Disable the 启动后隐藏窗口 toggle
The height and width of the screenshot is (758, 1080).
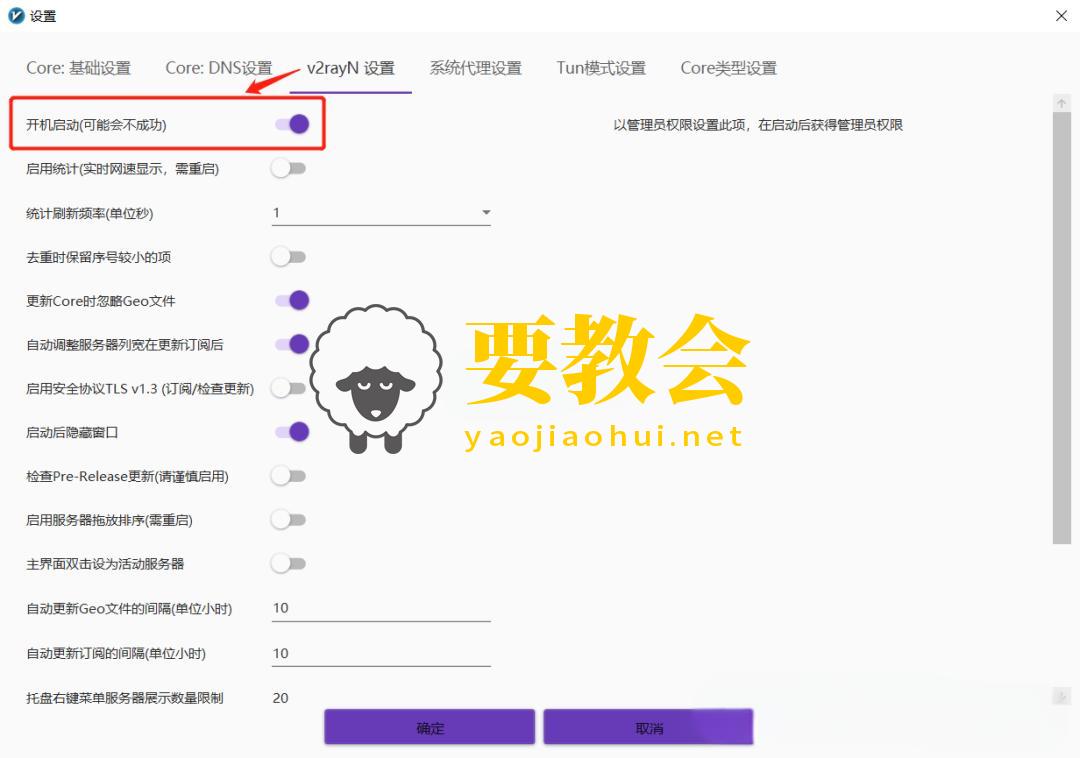(291, 432)
